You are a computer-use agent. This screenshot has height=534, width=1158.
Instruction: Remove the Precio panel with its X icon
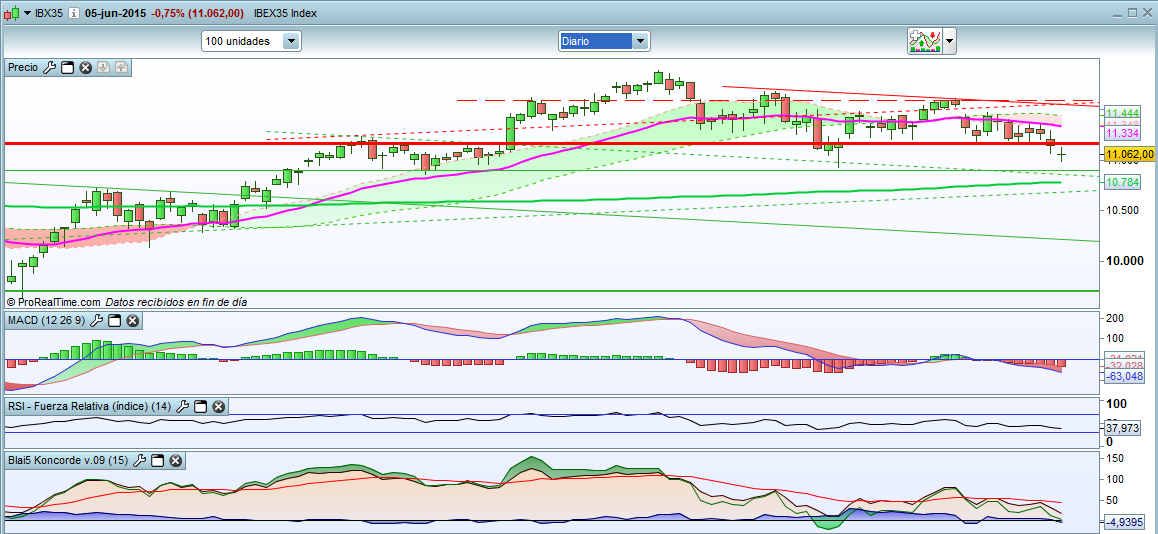[85, 68]
